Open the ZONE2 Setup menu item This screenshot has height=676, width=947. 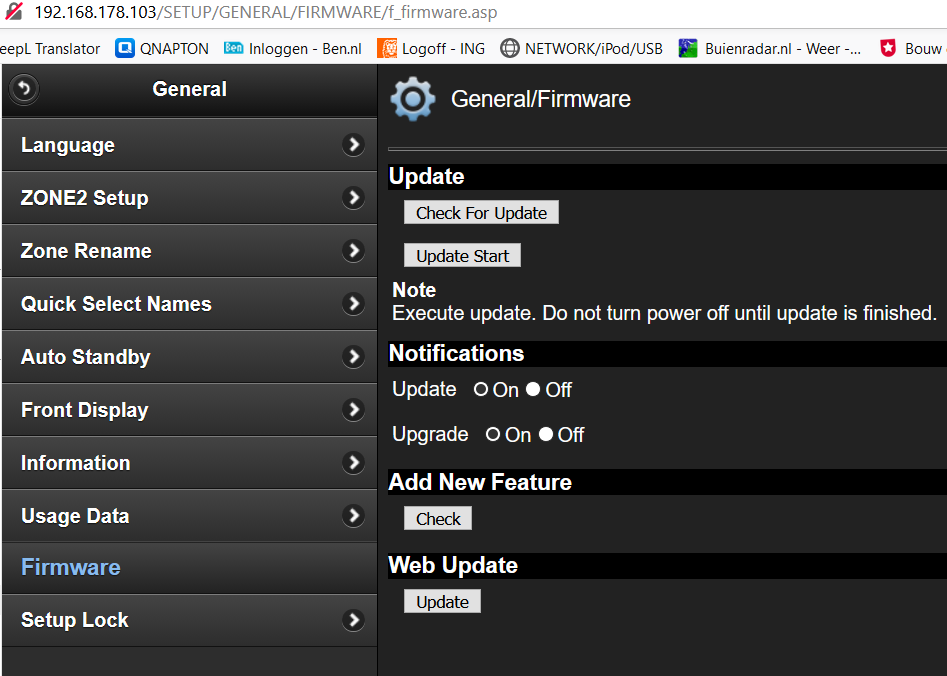coord(190,198)
